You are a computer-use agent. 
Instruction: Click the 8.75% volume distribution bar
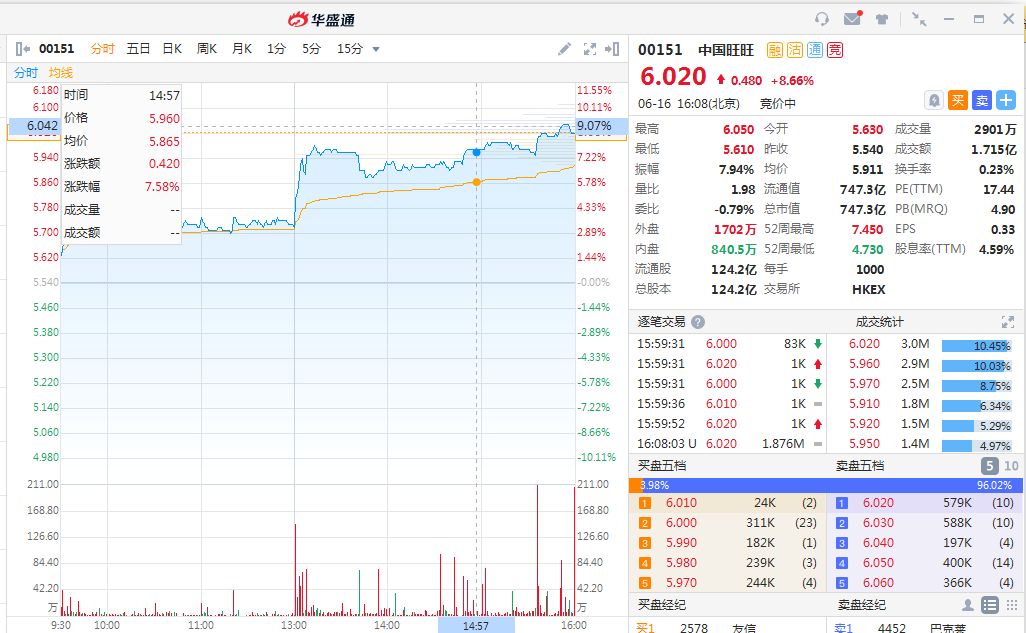(977, 386)
